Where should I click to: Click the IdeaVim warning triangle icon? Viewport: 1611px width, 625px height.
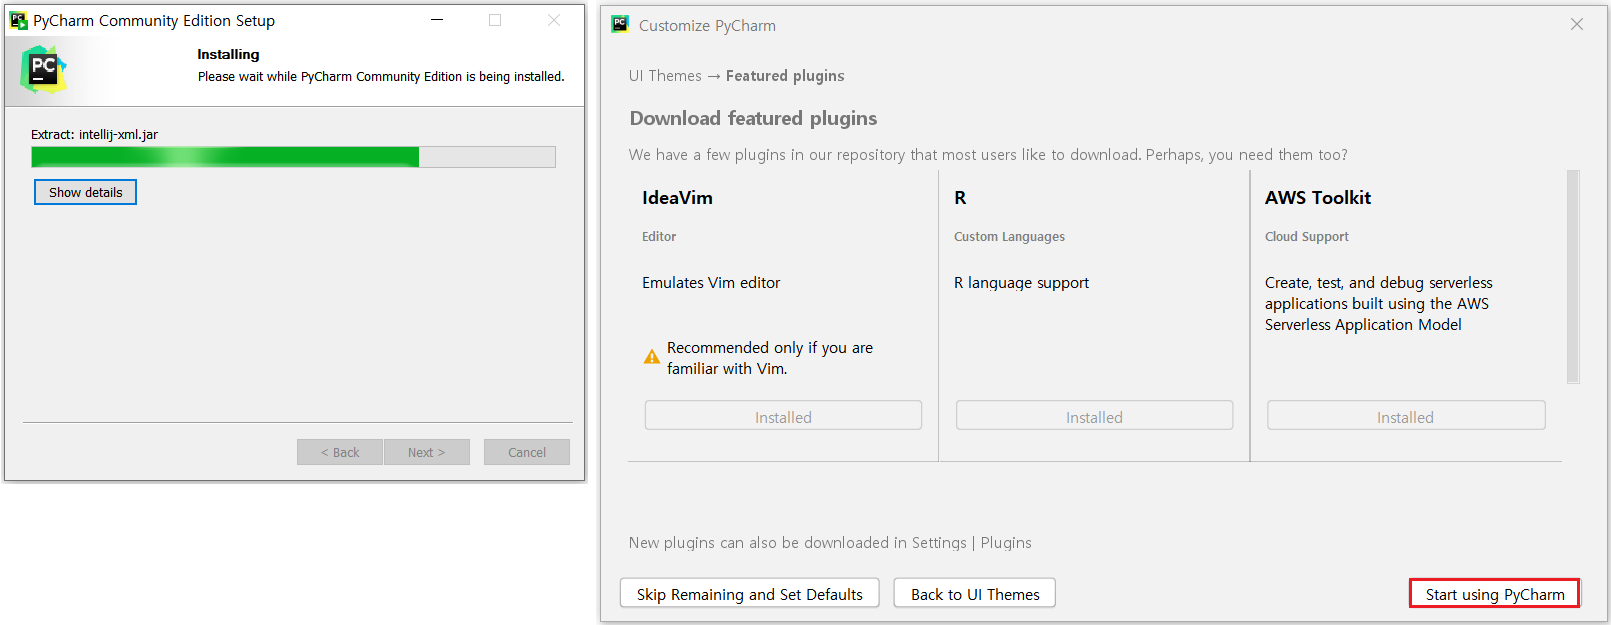coord(652,357)
